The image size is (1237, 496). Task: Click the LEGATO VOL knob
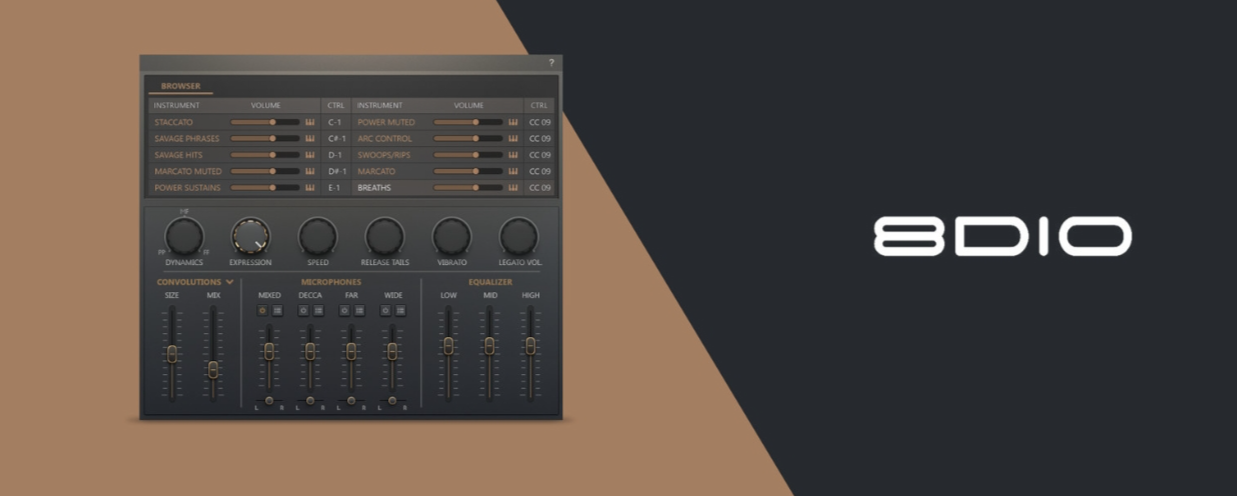tap(518, 236)
